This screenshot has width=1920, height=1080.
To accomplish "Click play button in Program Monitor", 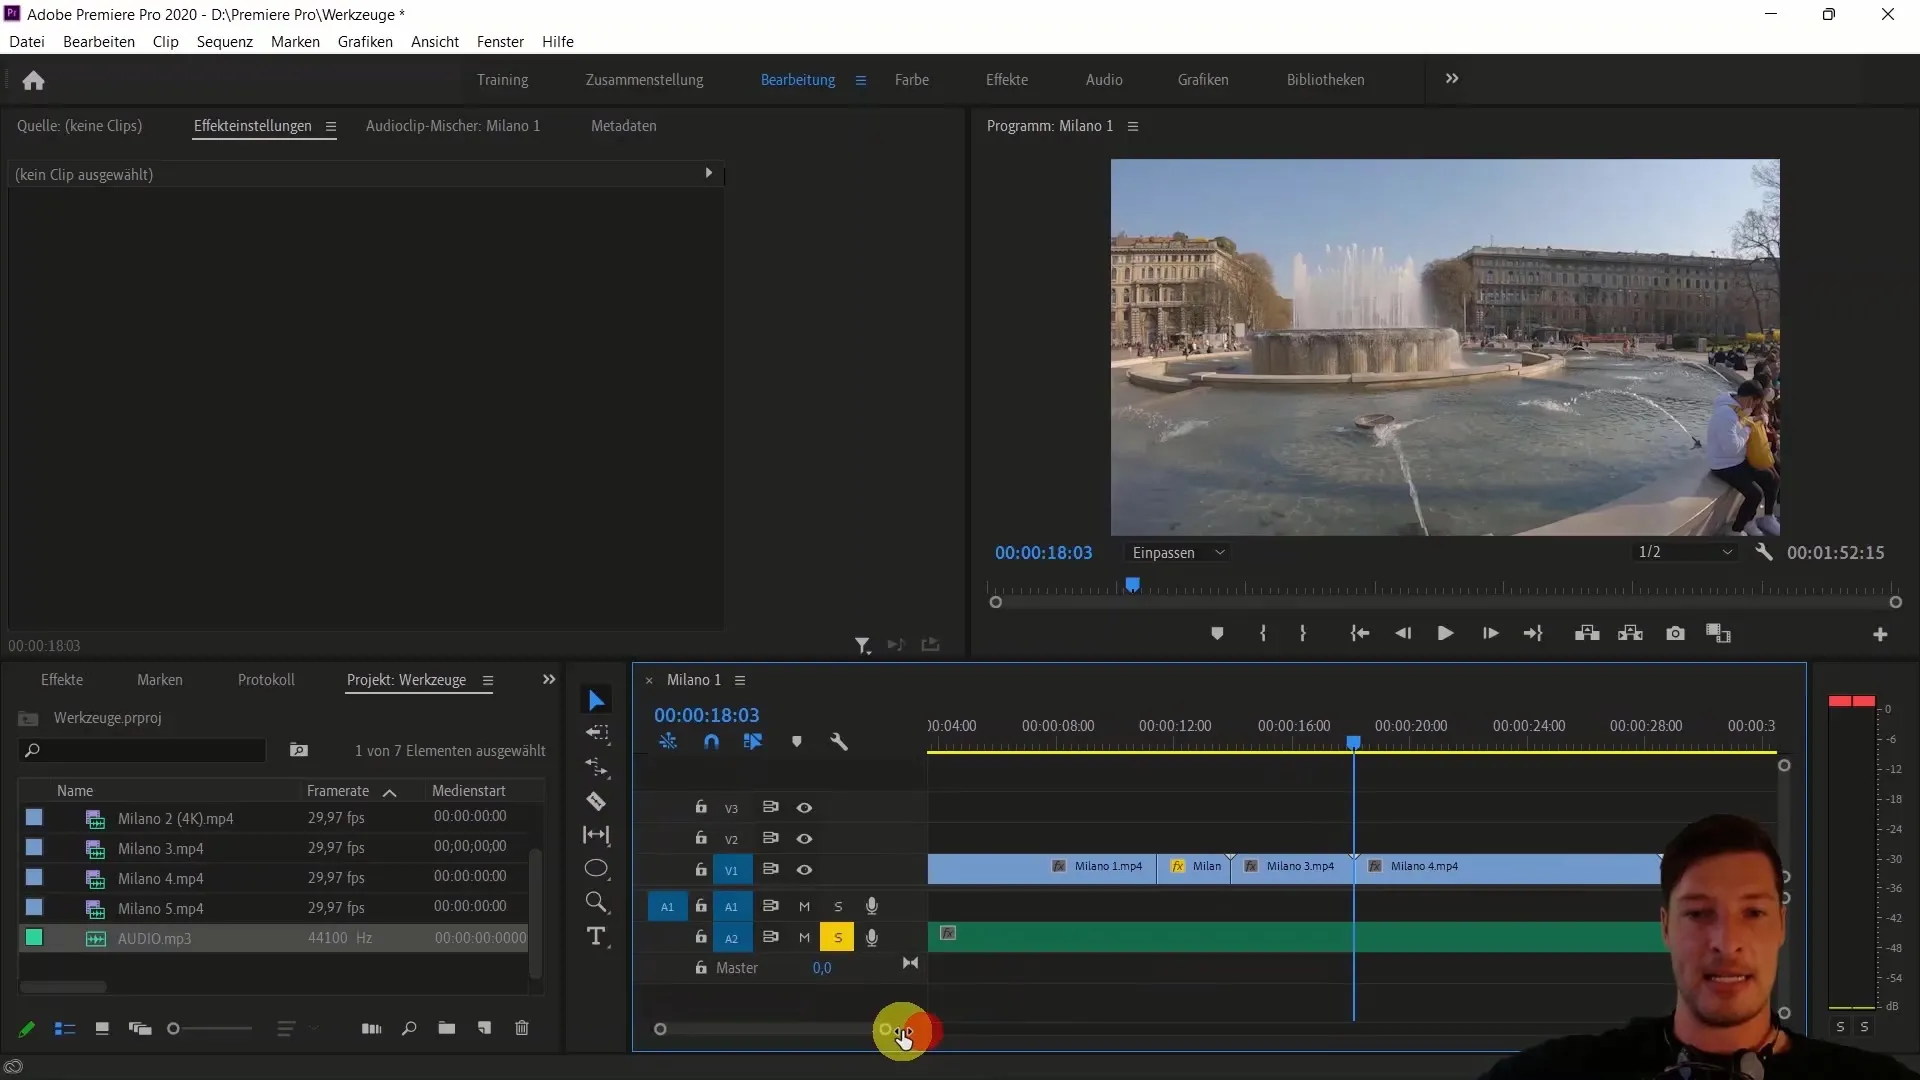I will click(x=1445, y=633).
